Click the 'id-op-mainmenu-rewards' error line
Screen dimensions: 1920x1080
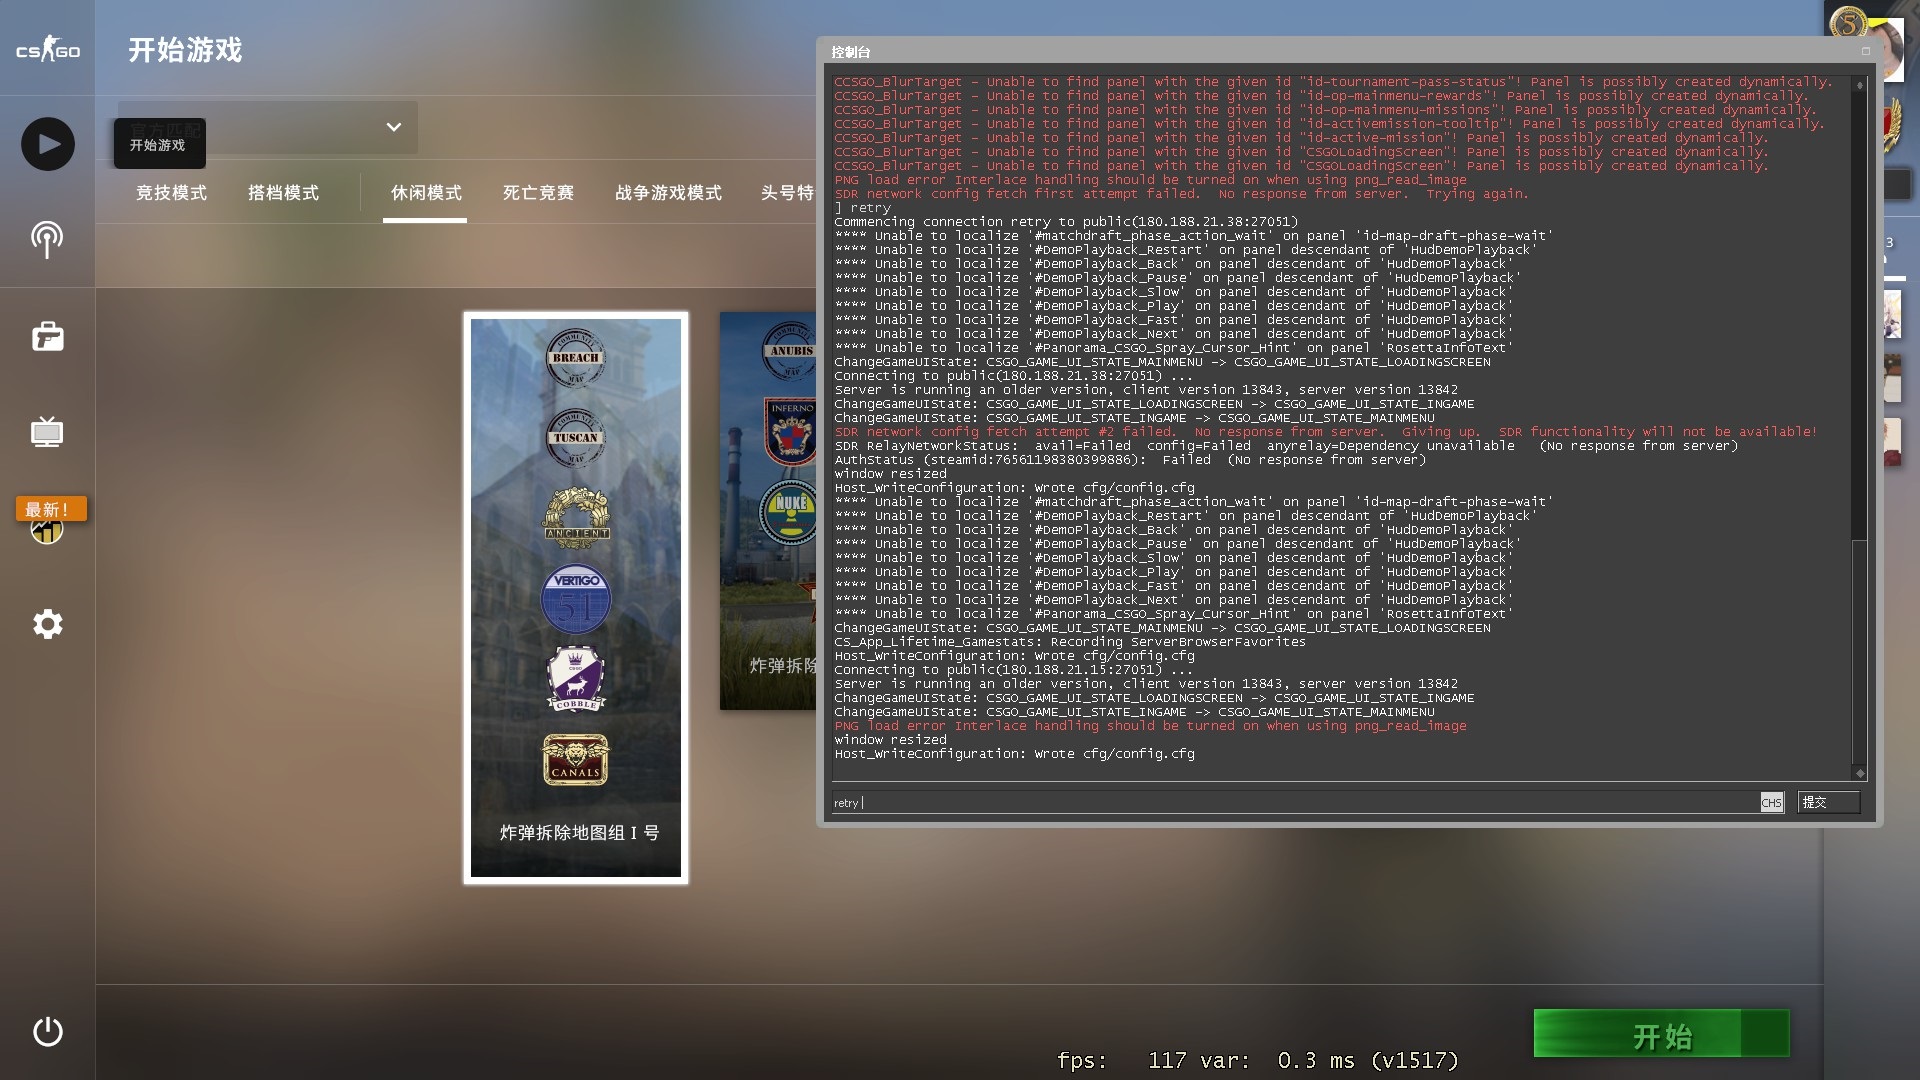(1320, 96)
